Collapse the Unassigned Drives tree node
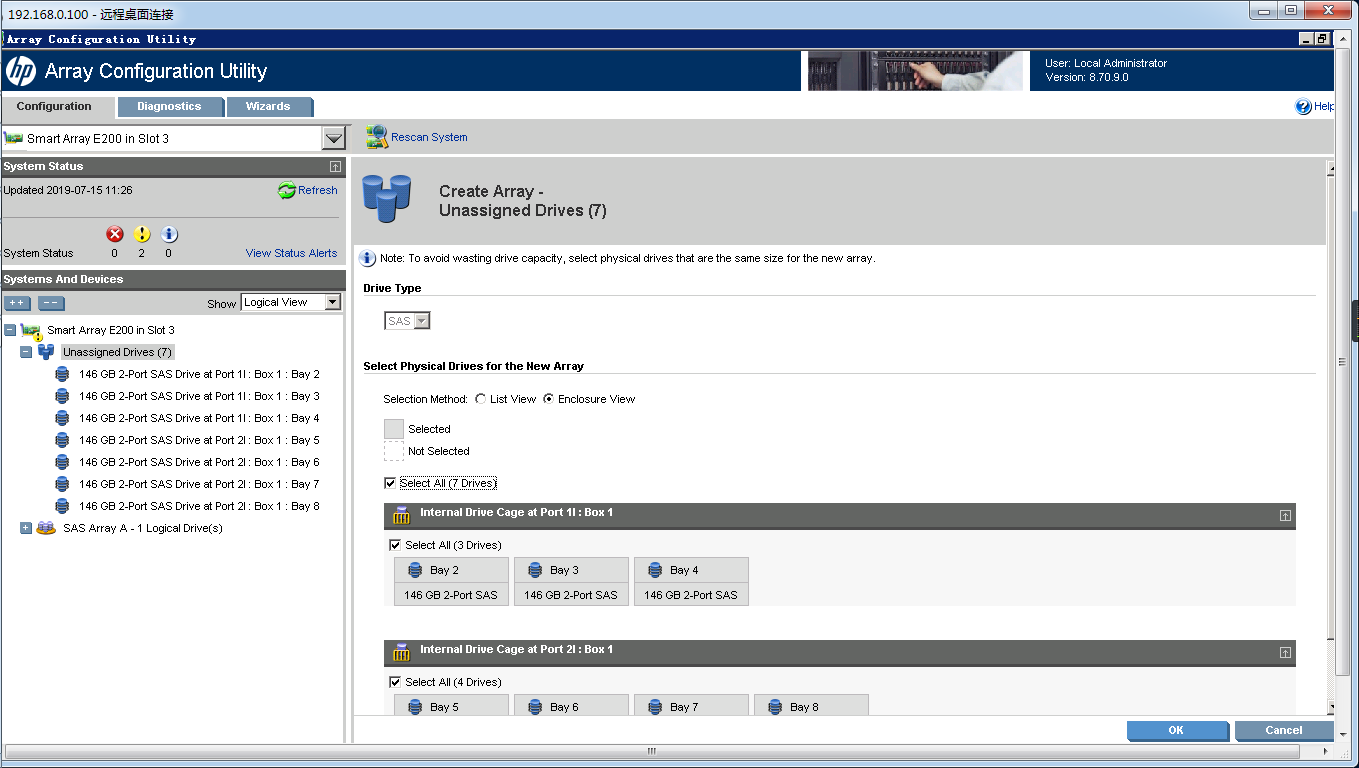 [x=26, y=352]
